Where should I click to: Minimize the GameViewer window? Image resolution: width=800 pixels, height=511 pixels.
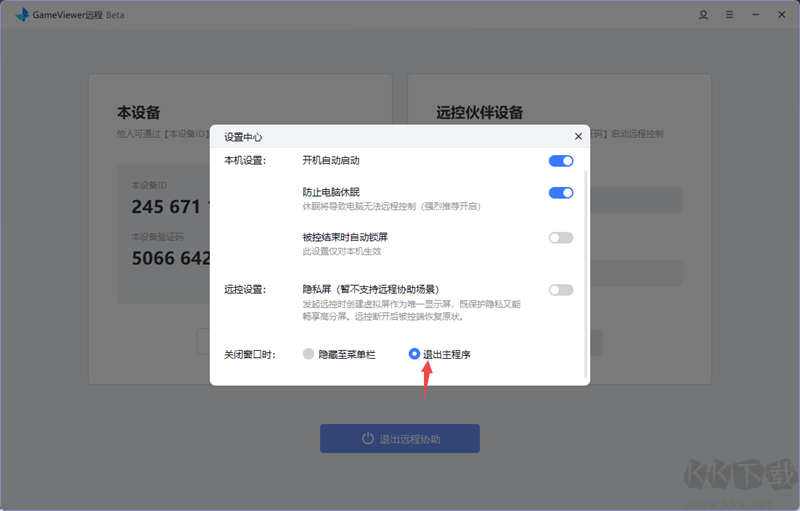tap(756, 15)
